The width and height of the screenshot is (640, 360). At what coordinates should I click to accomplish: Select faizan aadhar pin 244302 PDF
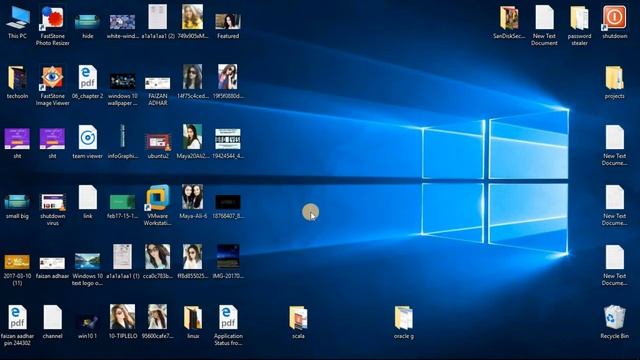18,317
